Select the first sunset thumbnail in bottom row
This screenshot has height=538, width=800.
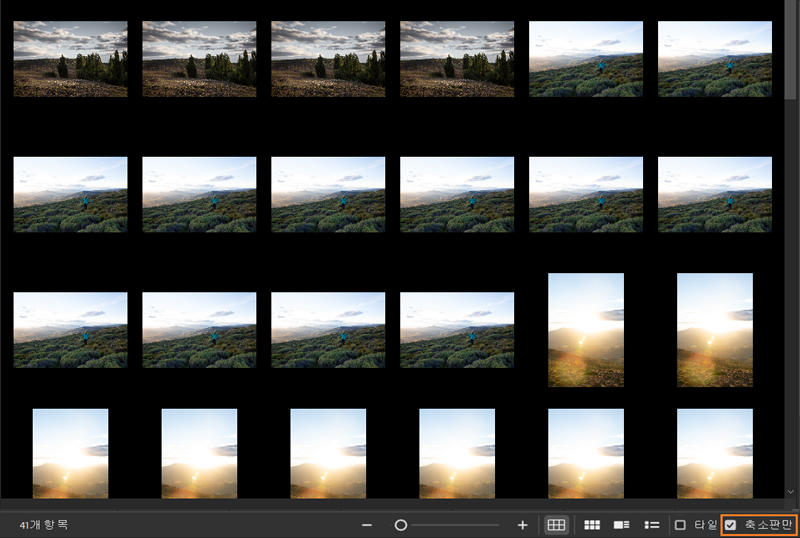click(70, 453)
